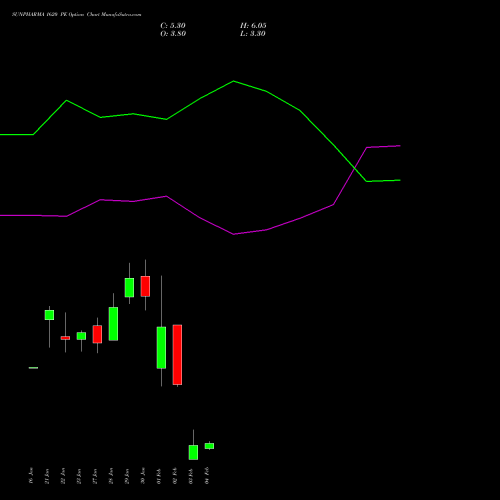Click the 21 Jan date label

(47, 476)
